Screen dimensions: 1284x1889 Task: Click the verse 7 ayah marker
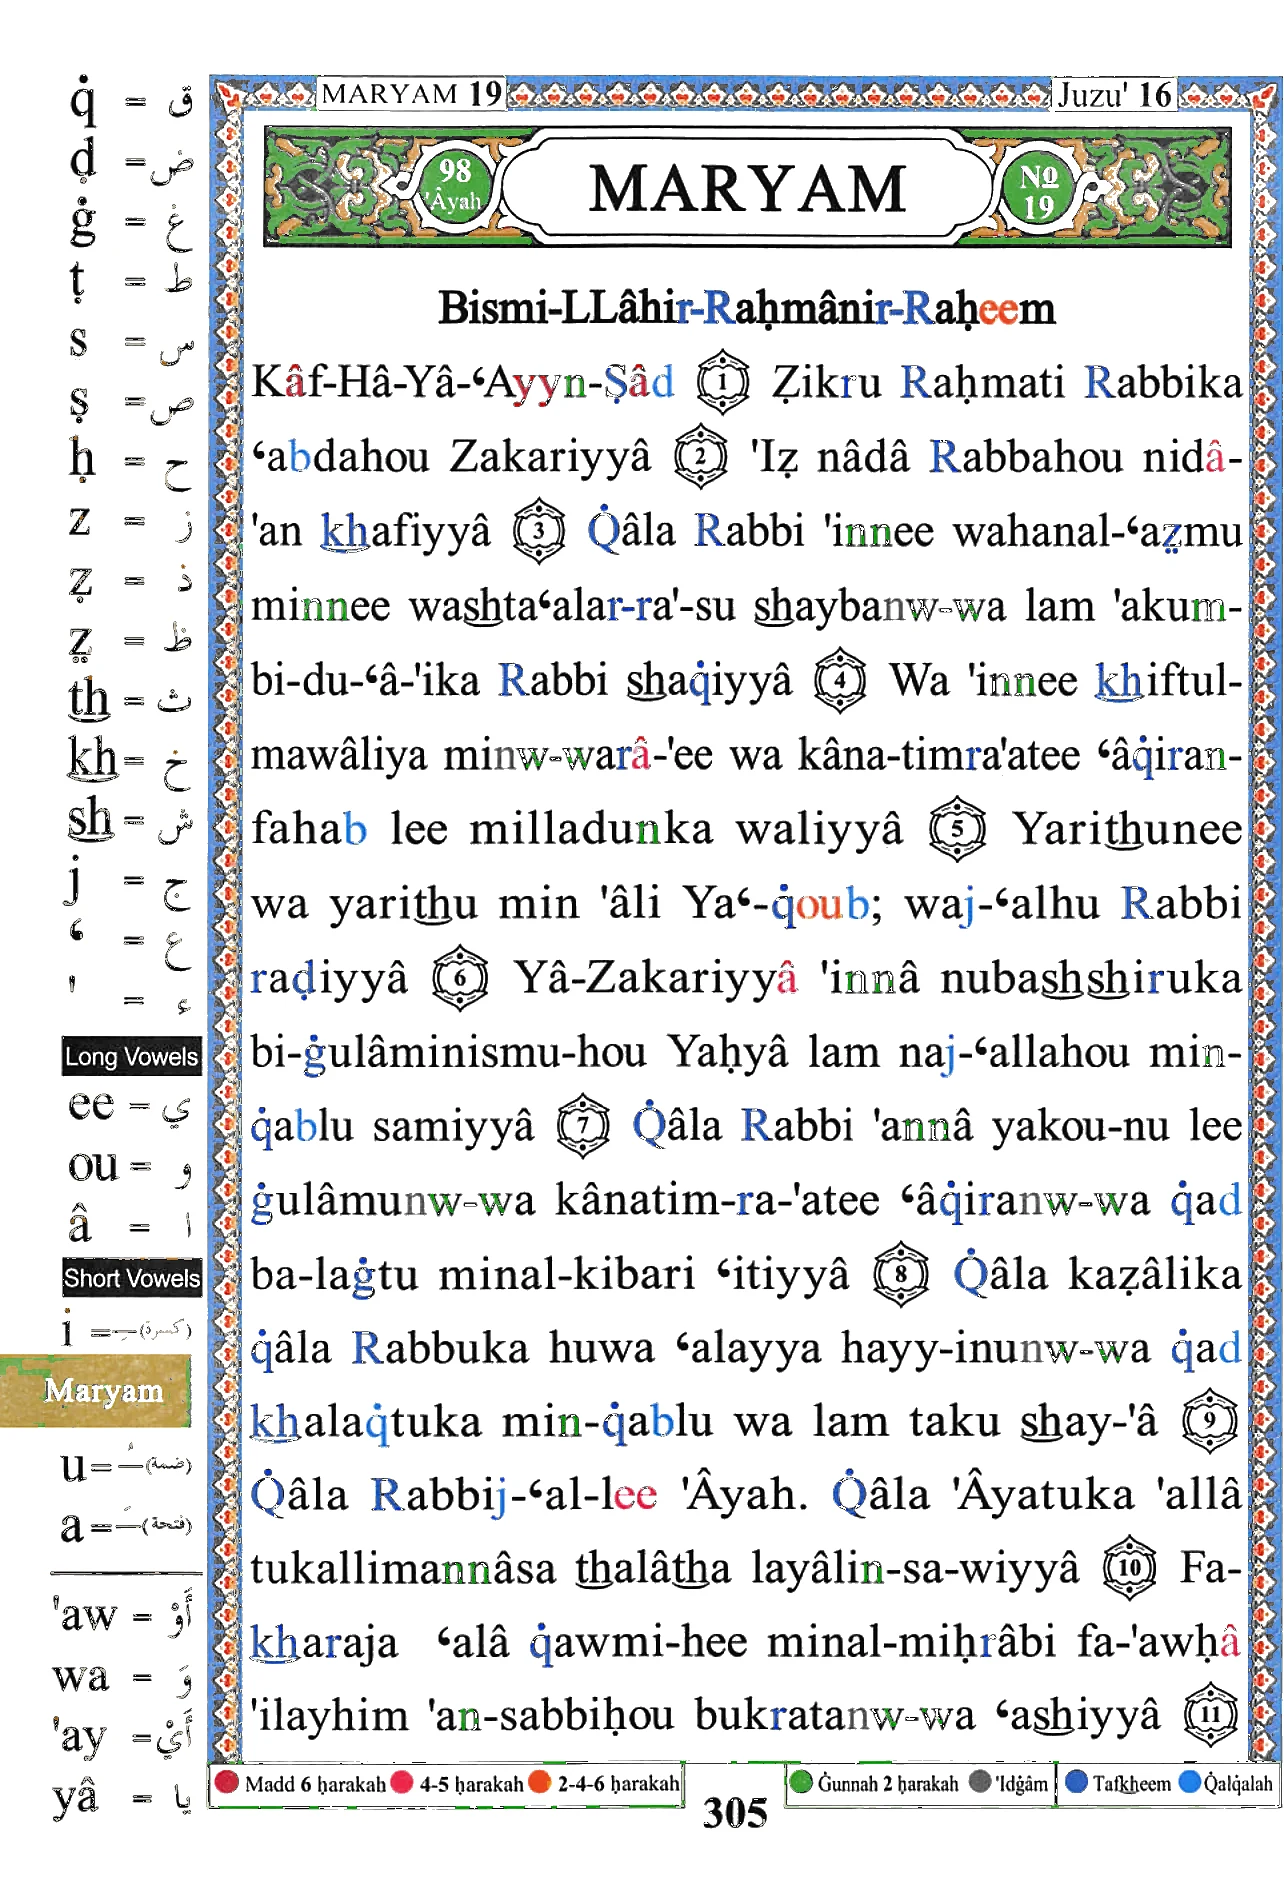[x=583, y=1126]
